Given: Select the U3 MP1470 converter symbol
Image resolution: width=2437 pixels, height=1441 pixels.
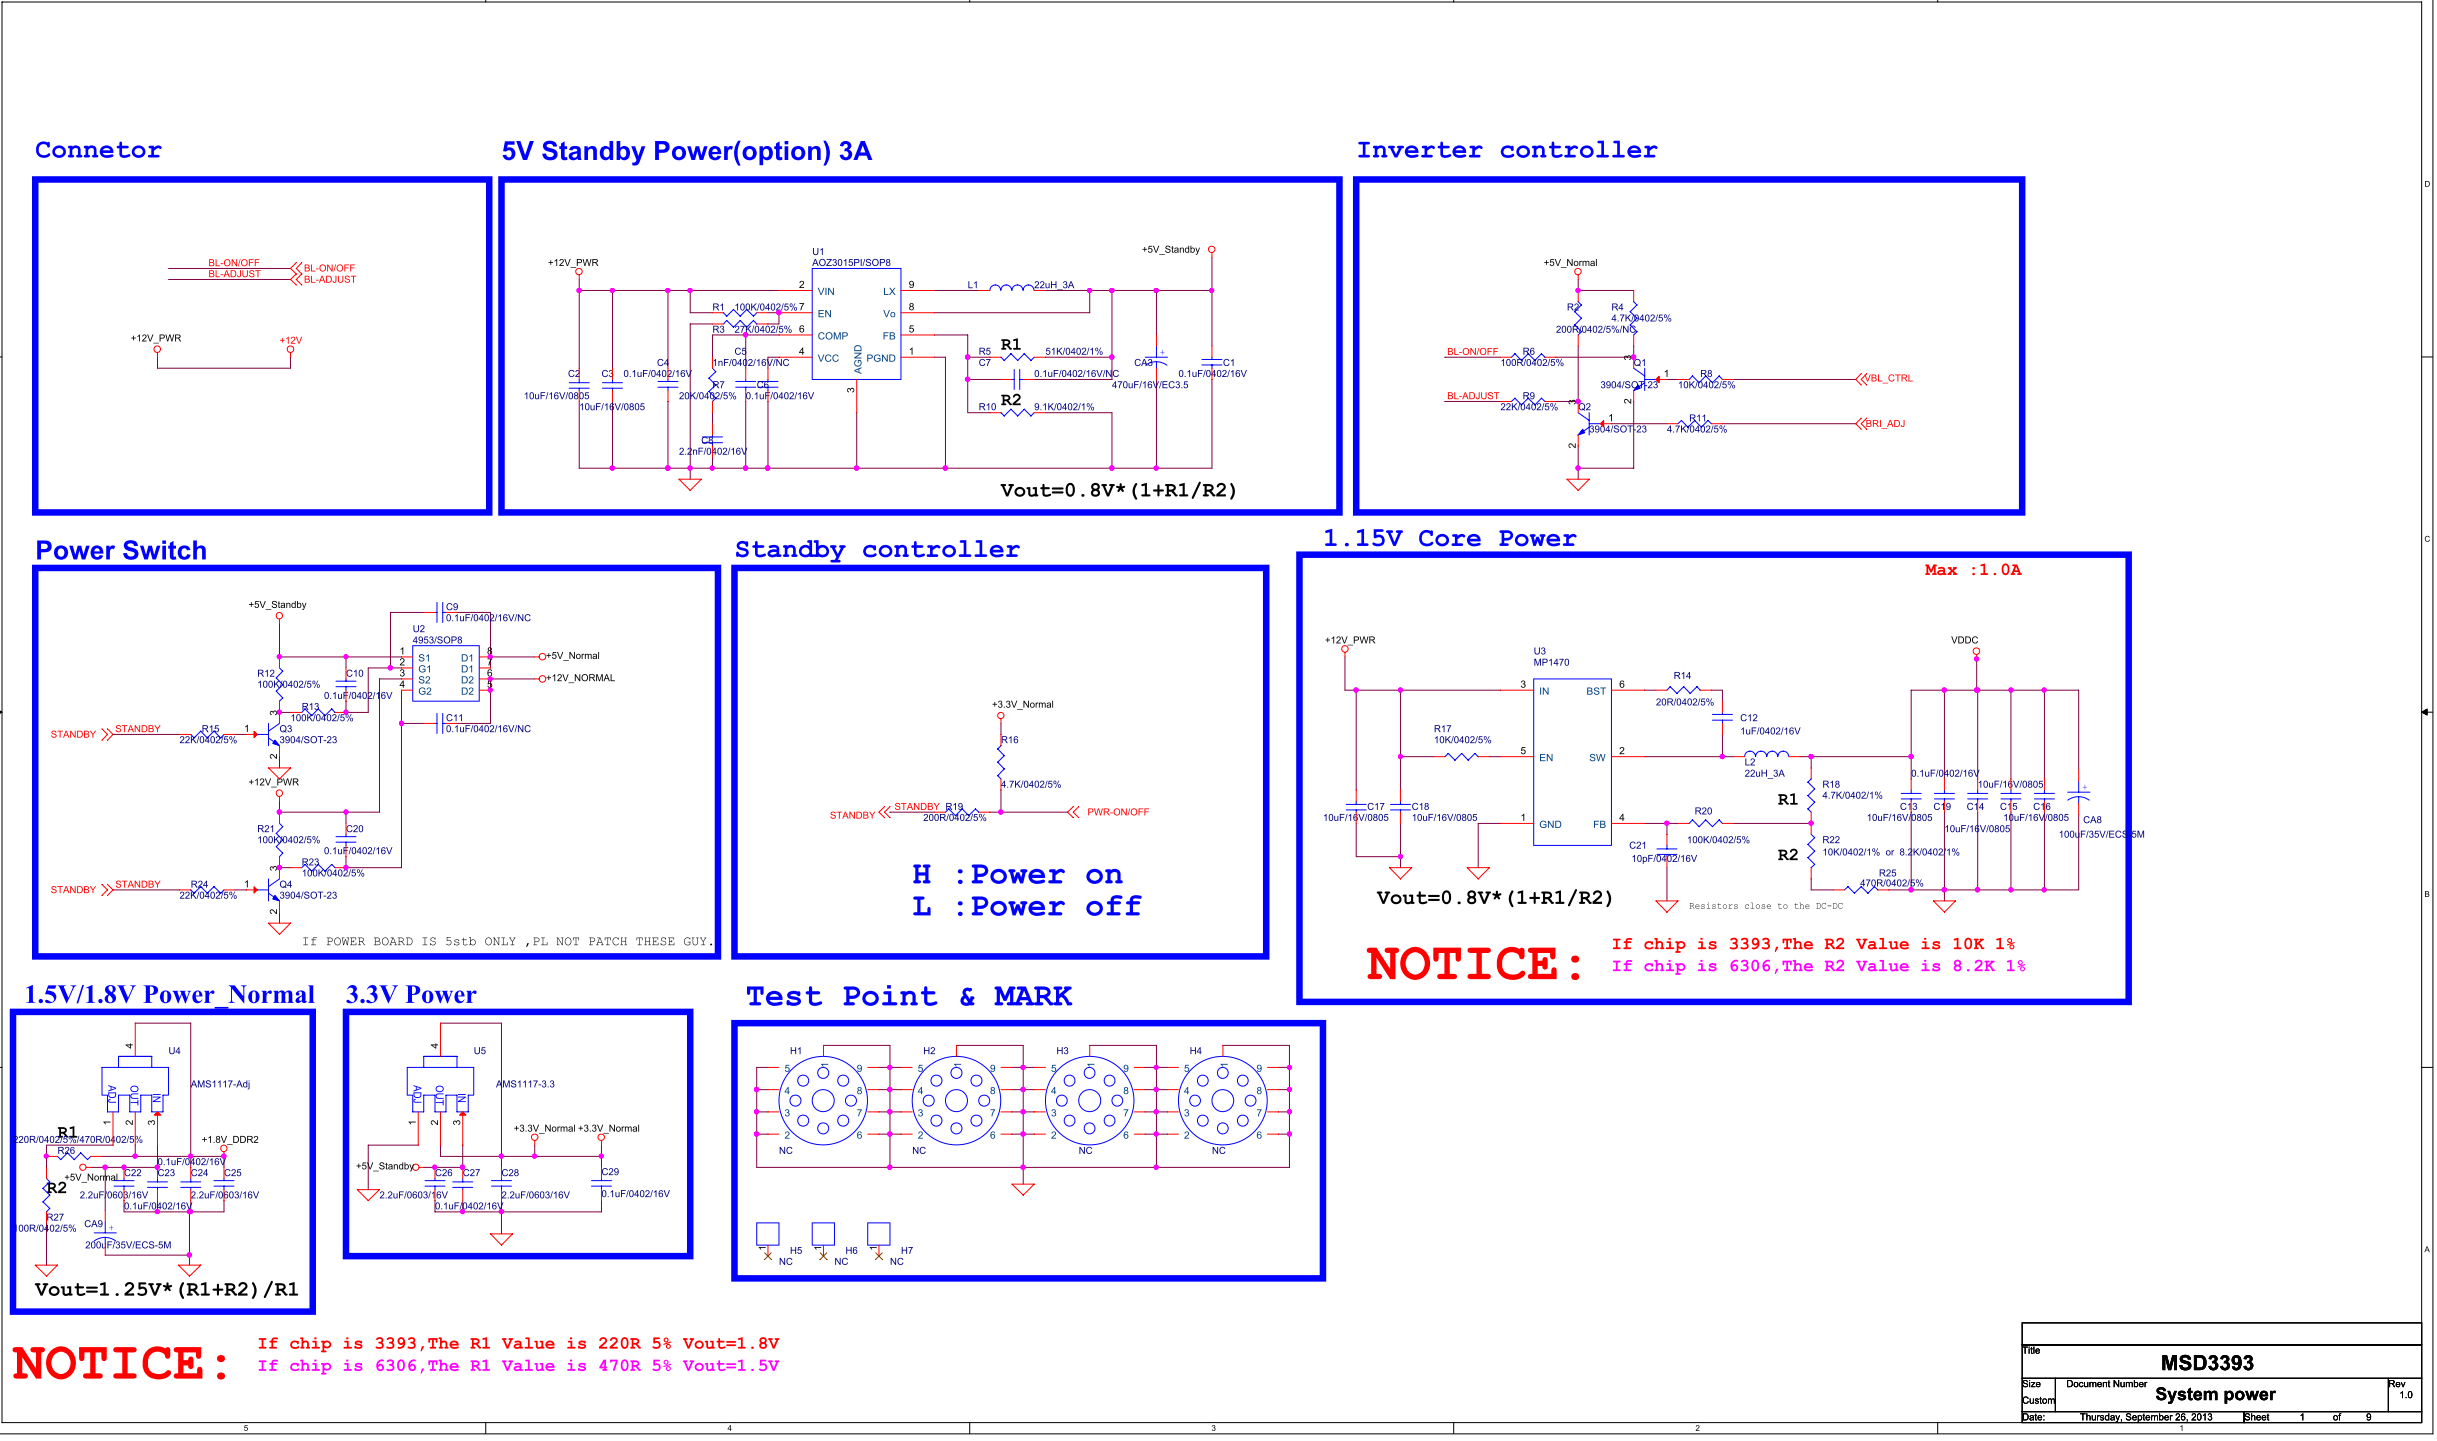Looking at the screenshot, I should (1570, 760).
